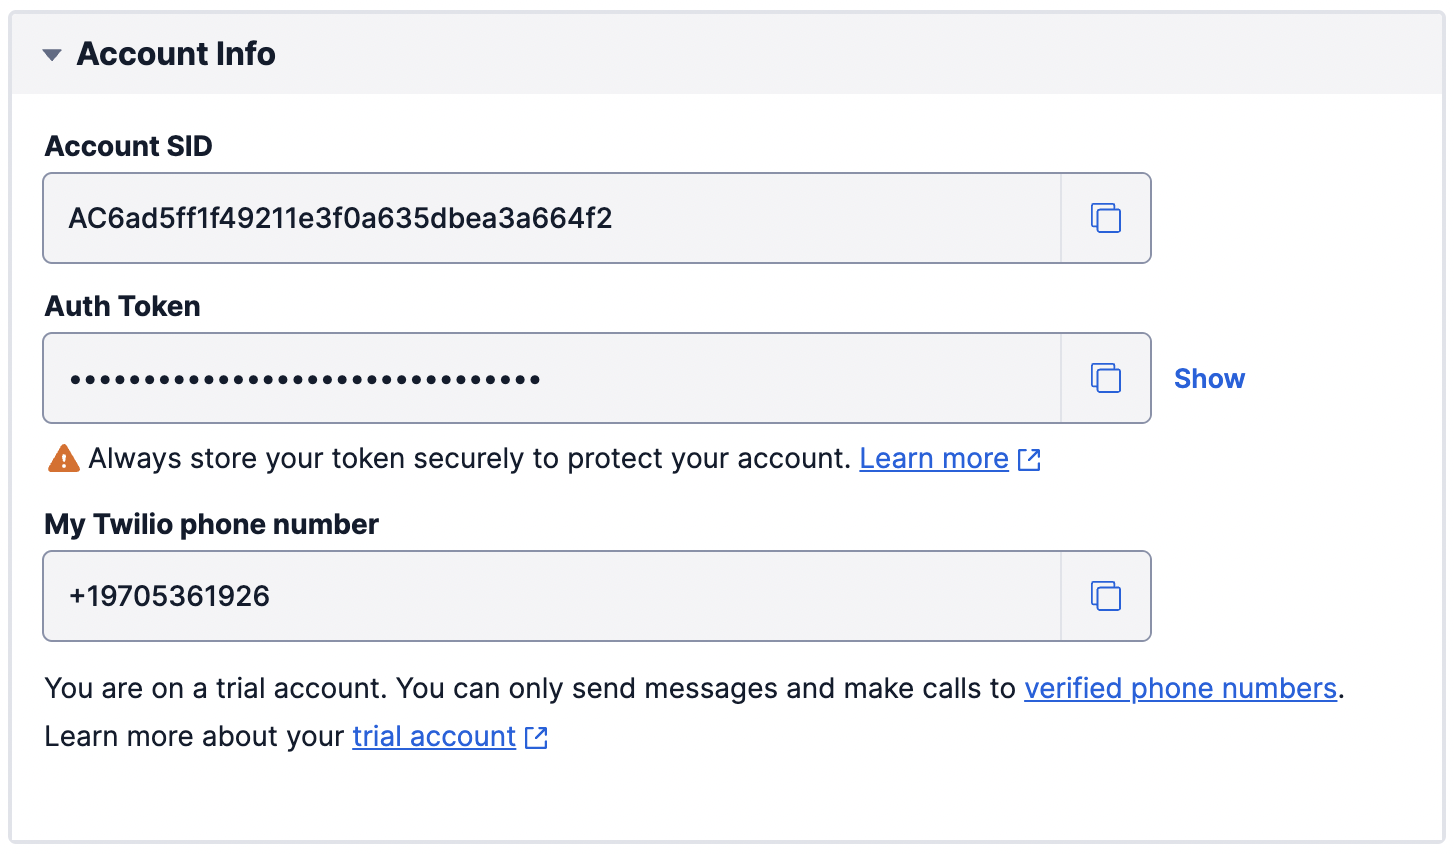This screenshot has width=1454, height=854.
Task: Open the verified phone numbers link
Action: coord(1180,688)
